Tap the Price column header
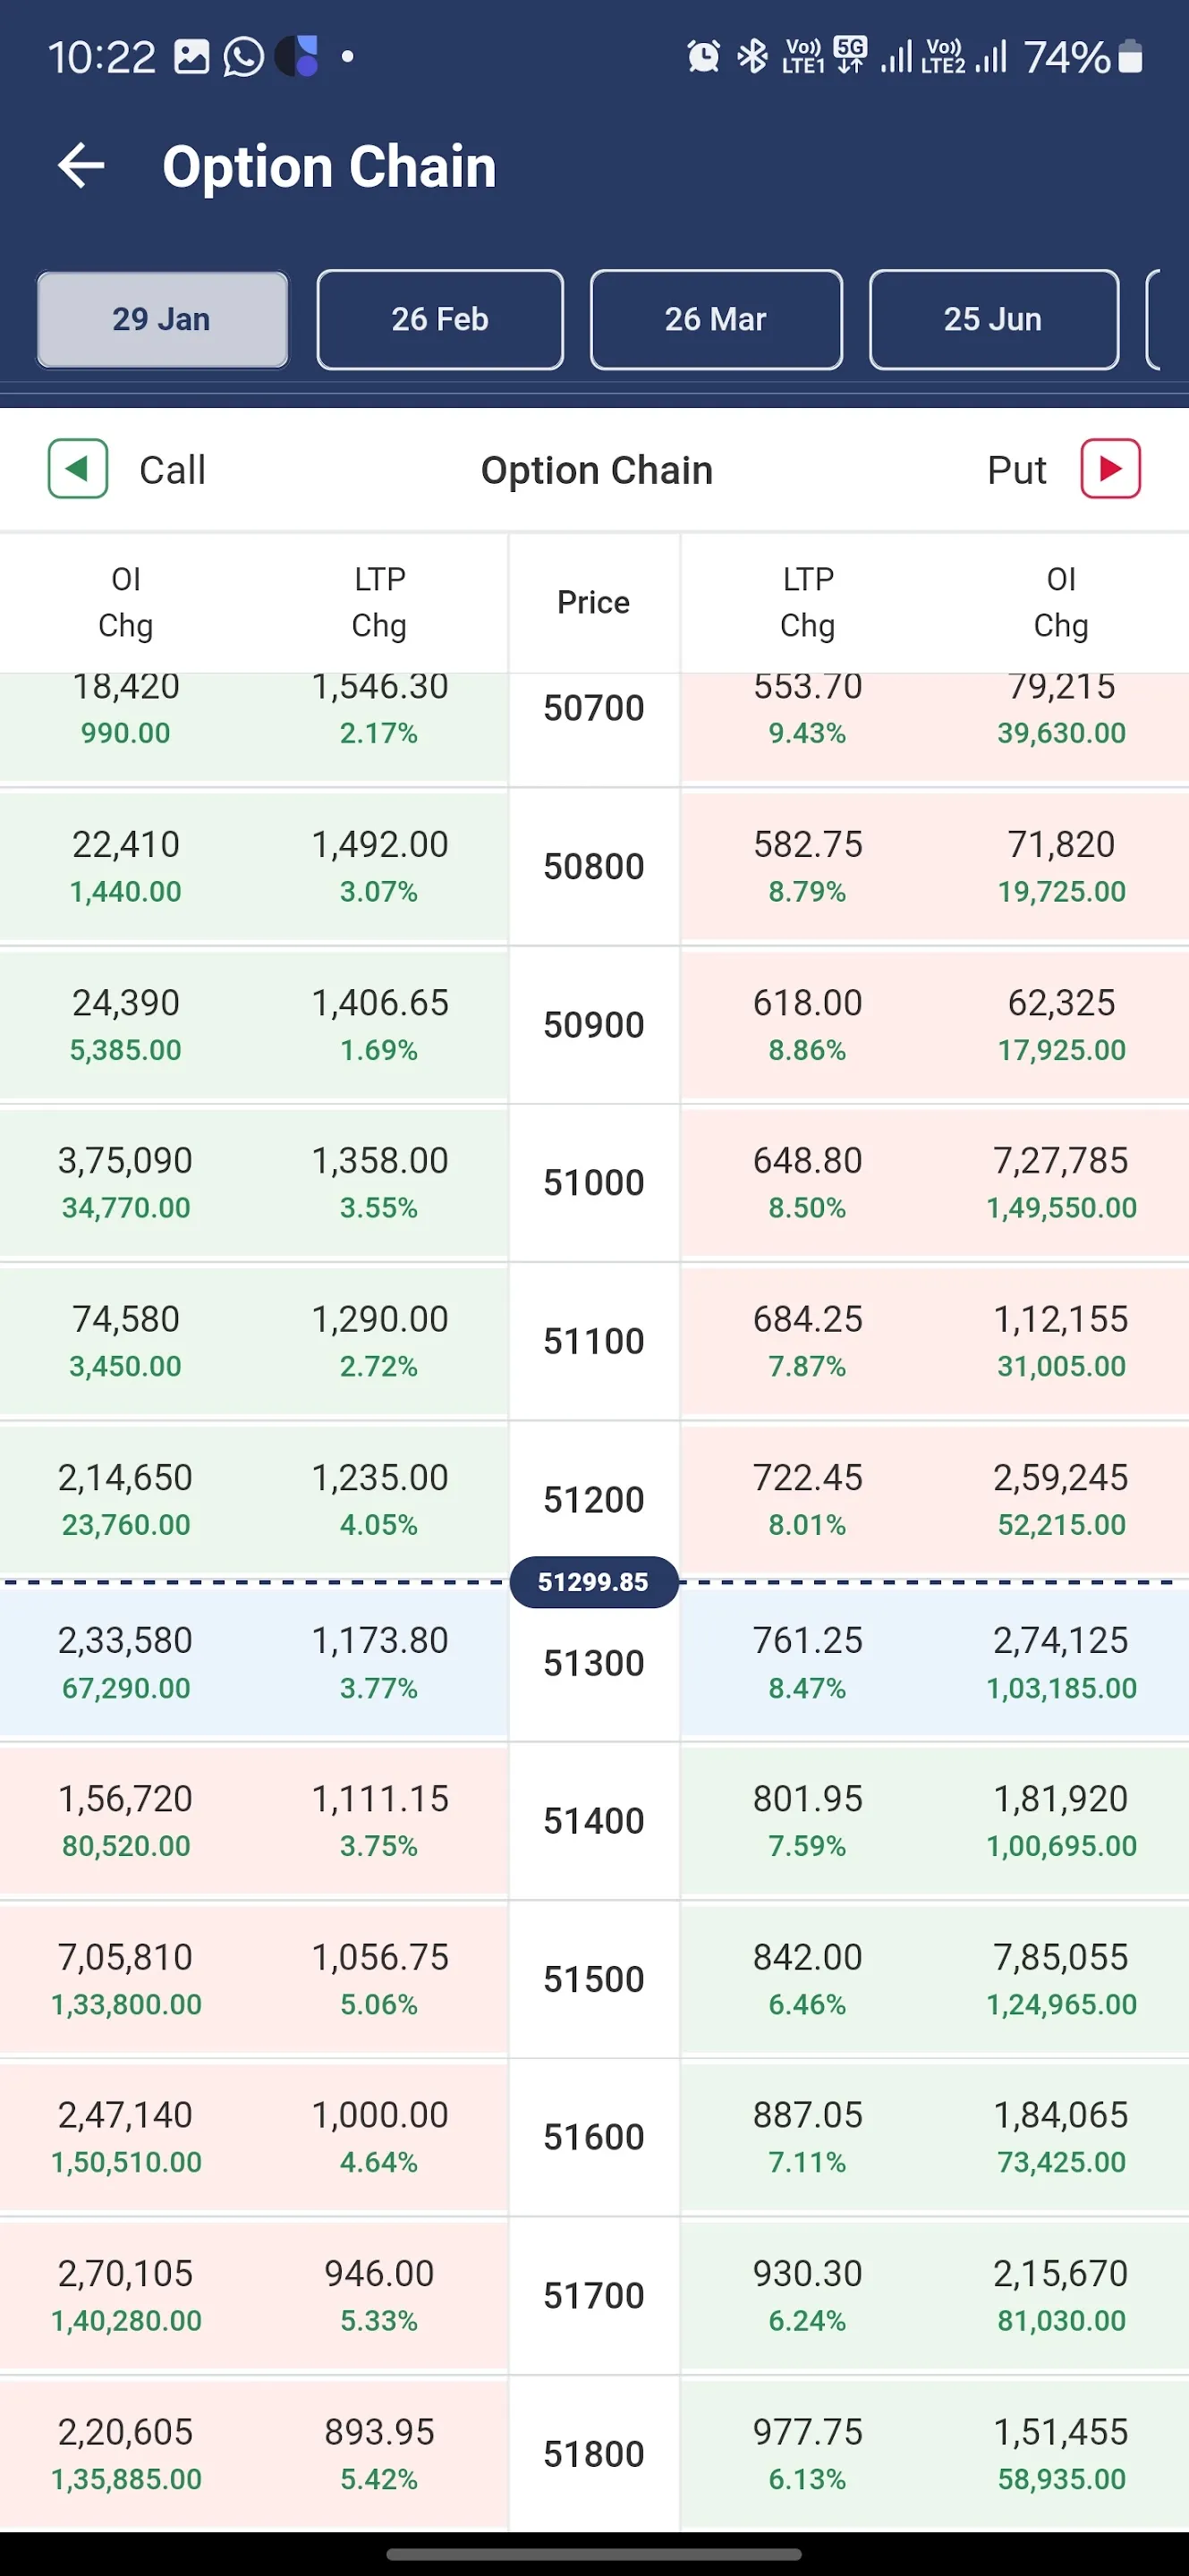Screen dimensions: 1189x2576 (x=594, y=602)
